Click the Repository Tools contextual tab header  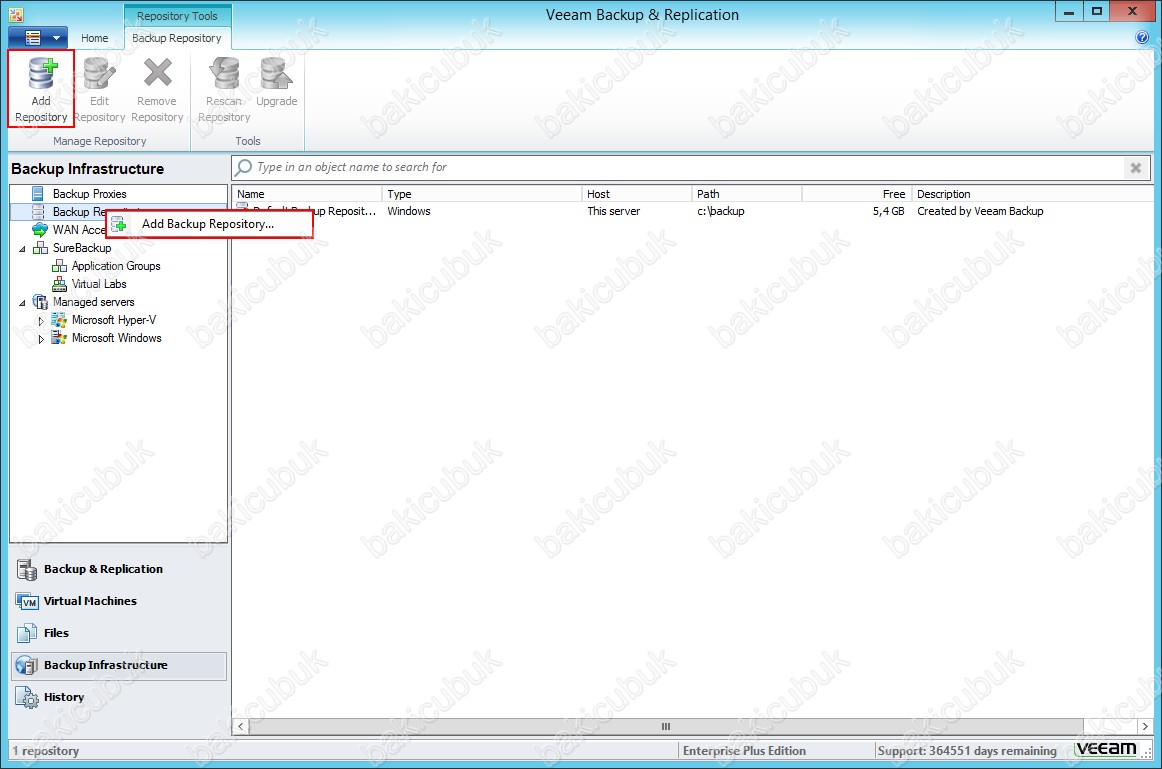click(177, 16)
